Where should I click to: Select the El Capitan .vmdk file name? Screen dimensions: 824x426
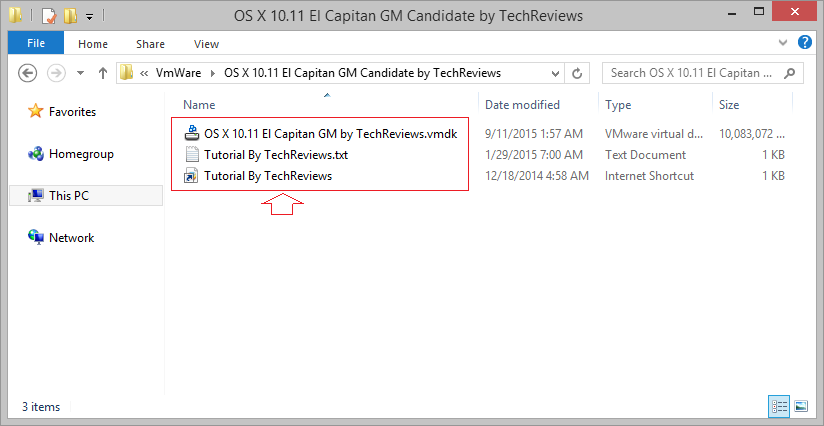pyautogui.click(x=331, y=134)
